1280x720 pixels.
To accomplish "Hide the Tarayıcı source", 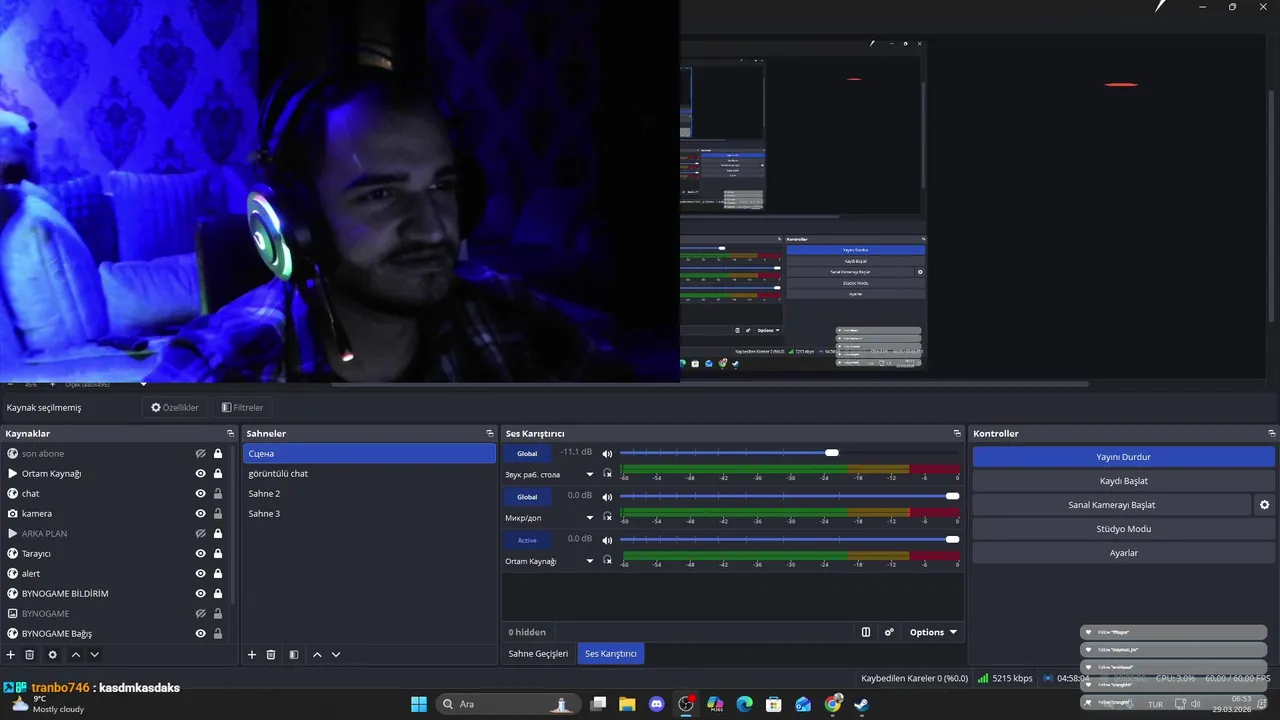I will 200,554.
